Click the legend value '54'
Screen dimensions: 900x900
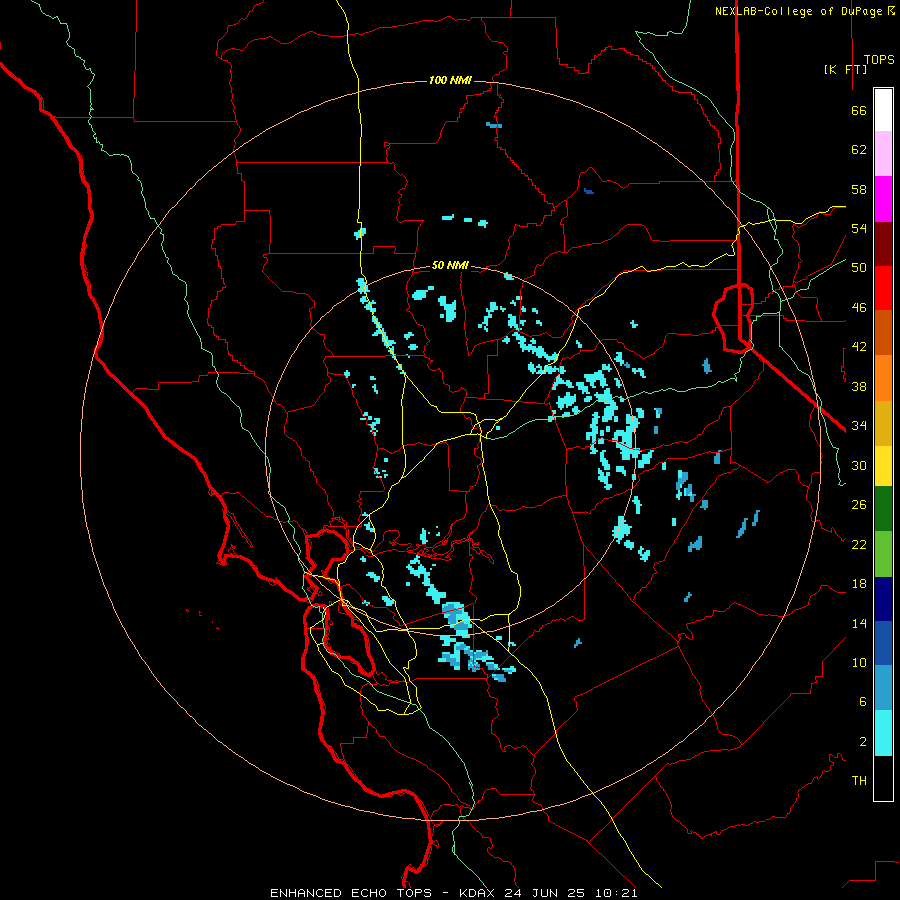pos(859,228)
